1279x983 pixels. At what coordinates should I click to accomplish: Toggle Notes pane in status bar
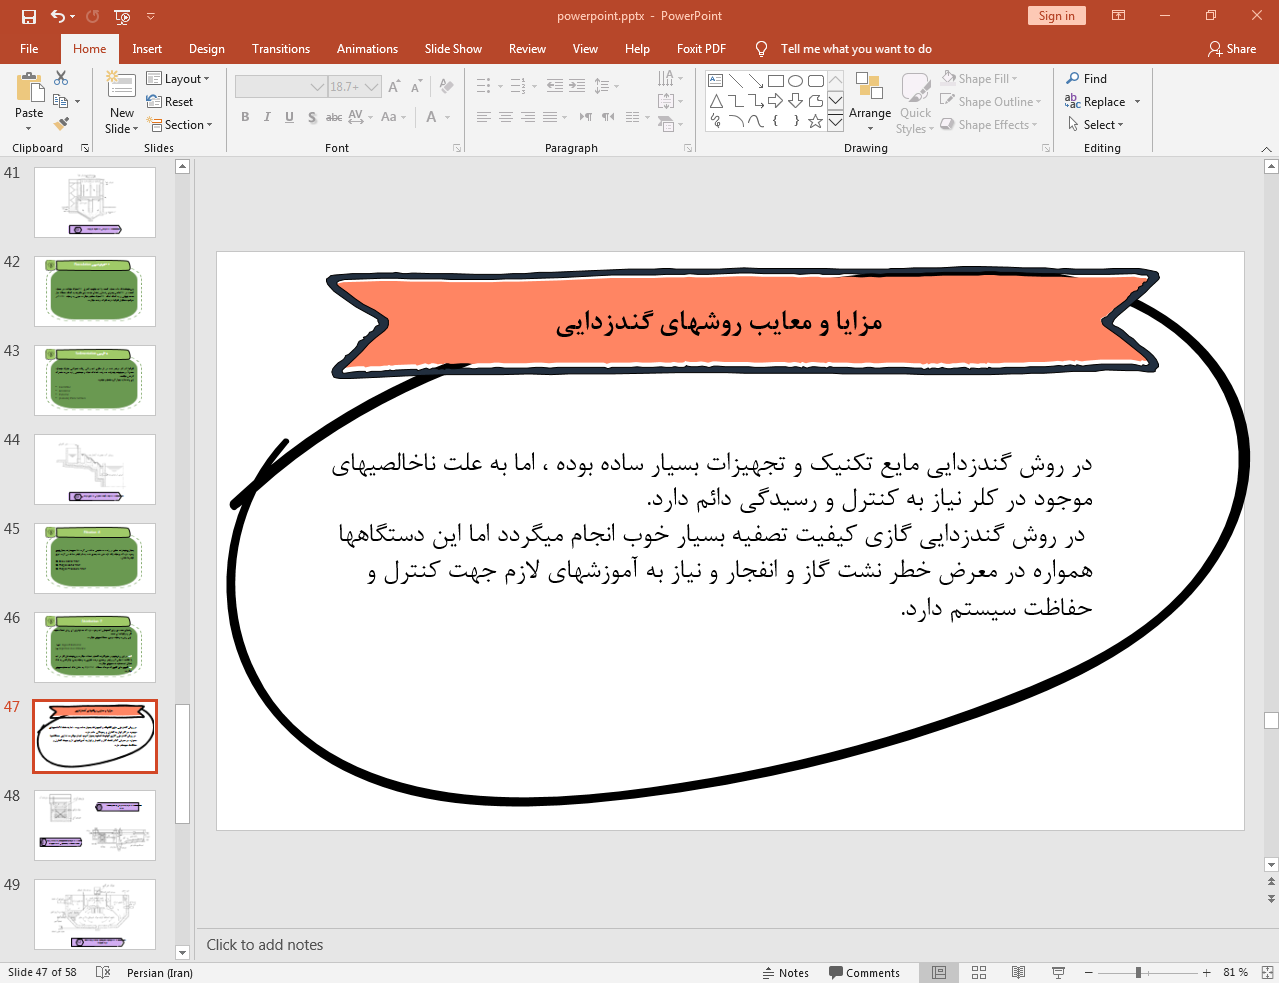click(x=785, y=972)
